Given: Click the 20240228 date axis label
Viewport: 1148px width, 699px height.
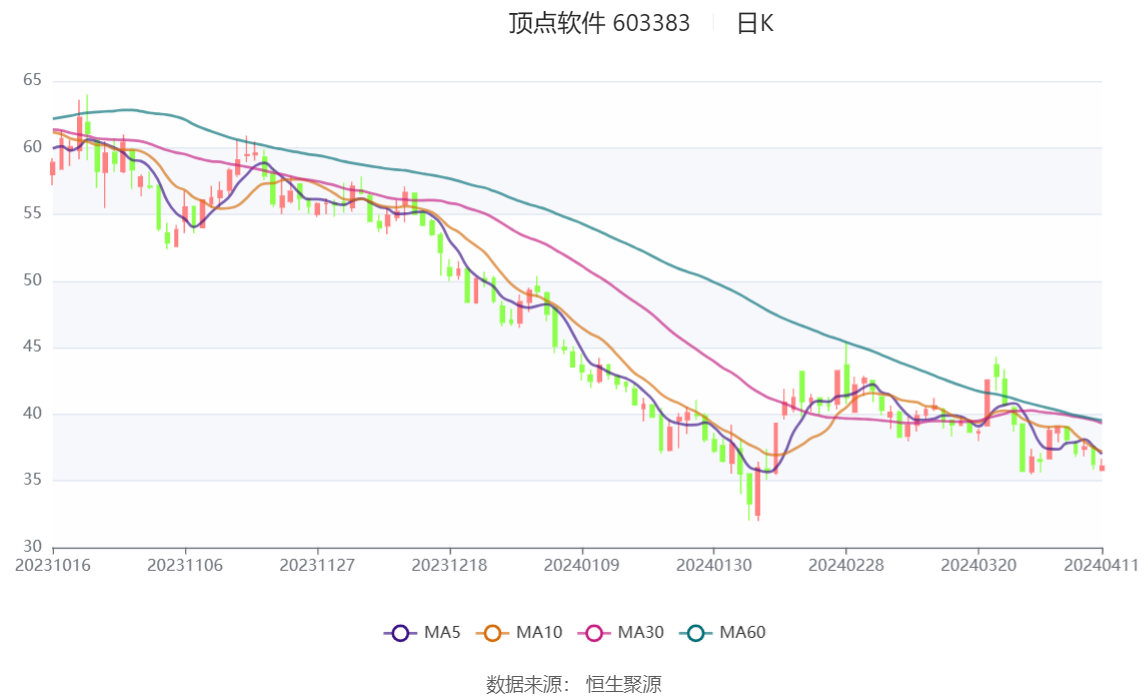Looking at the screenshot, I should (x=846, y=565).
